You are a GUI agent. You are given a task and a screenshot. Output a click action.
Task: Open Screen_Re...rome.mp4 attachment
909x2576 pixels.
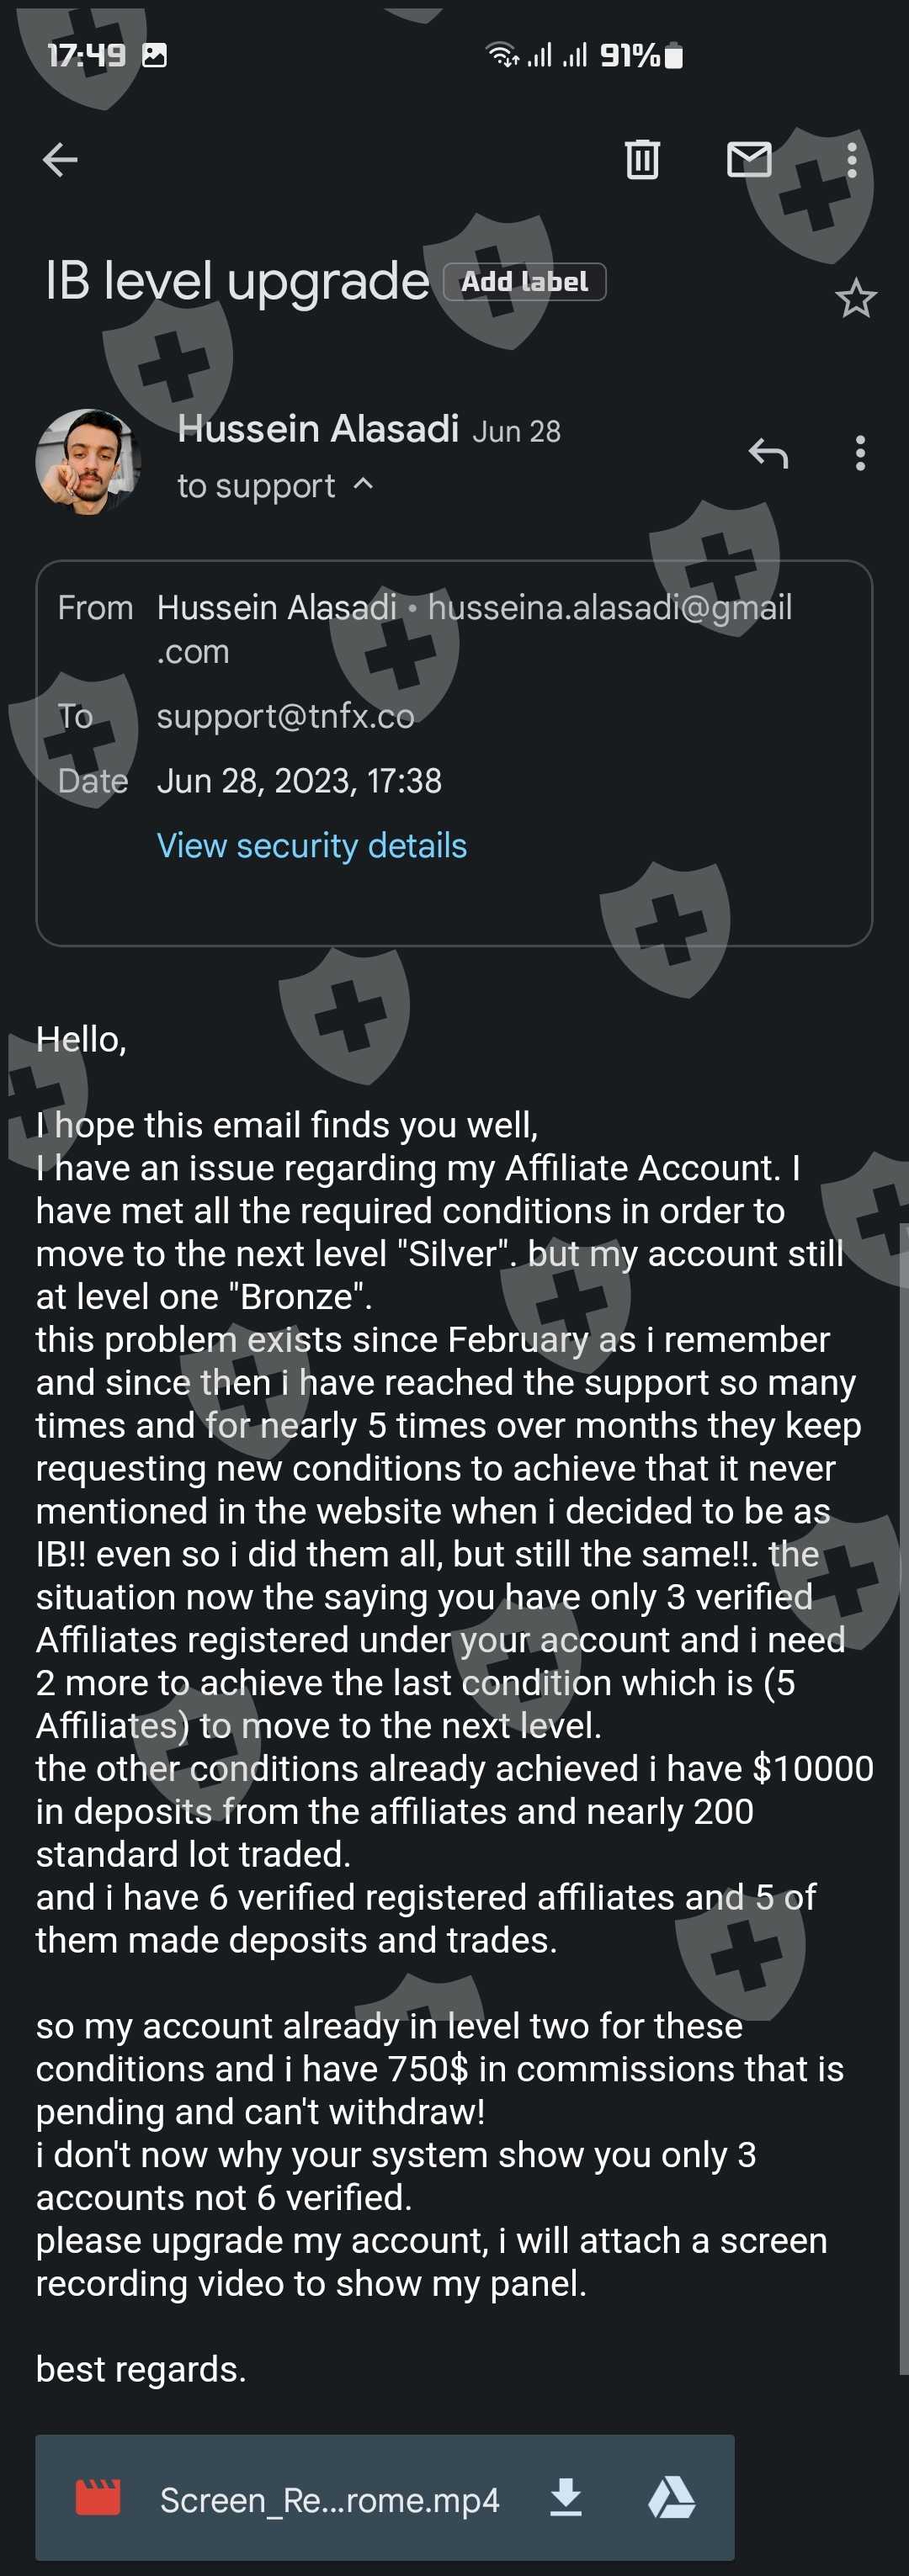329,2499
